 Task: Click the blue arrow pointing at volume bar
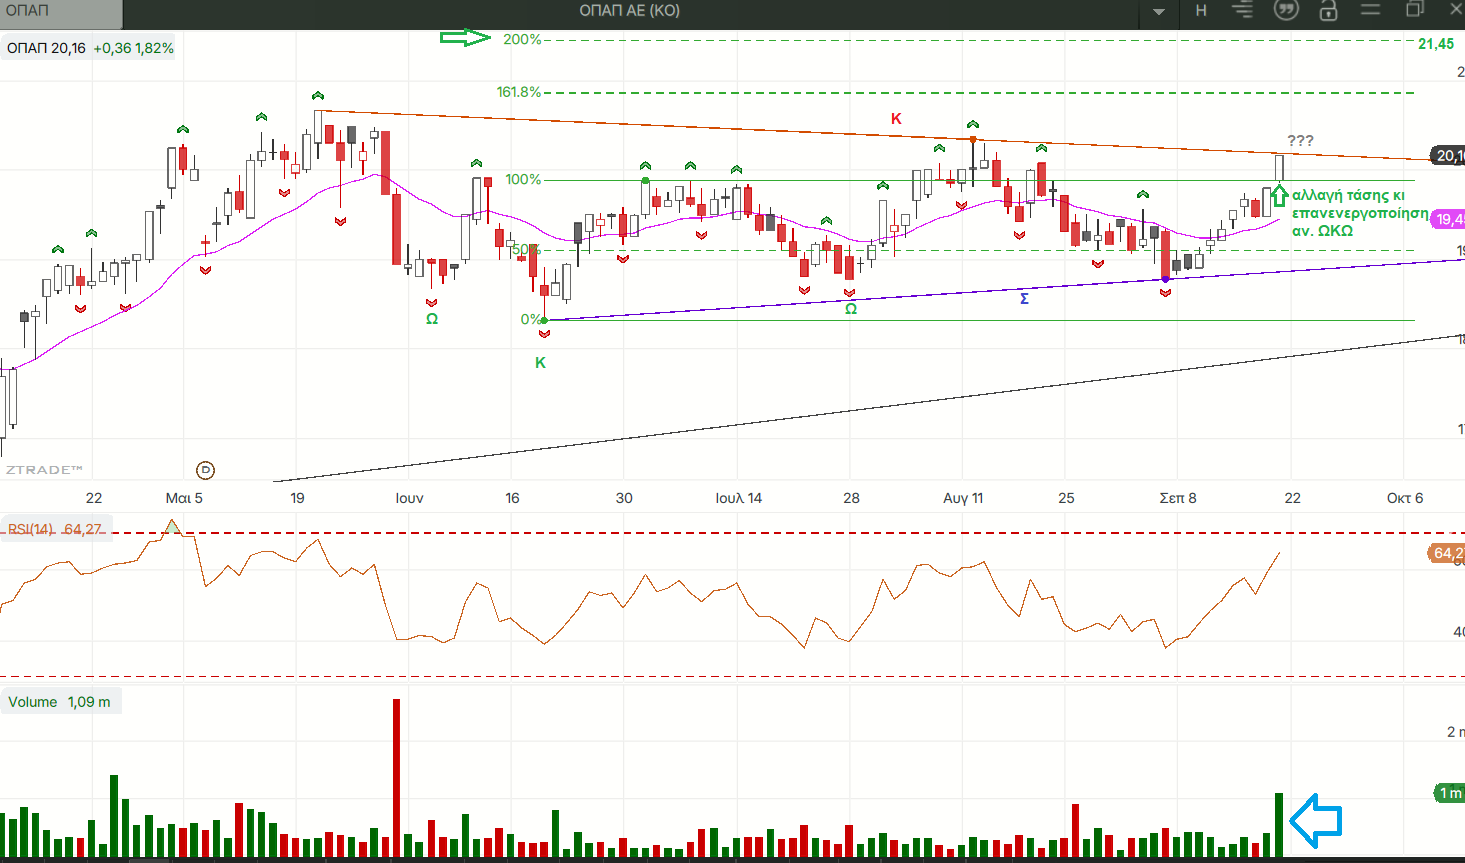tap(1315, 821)
